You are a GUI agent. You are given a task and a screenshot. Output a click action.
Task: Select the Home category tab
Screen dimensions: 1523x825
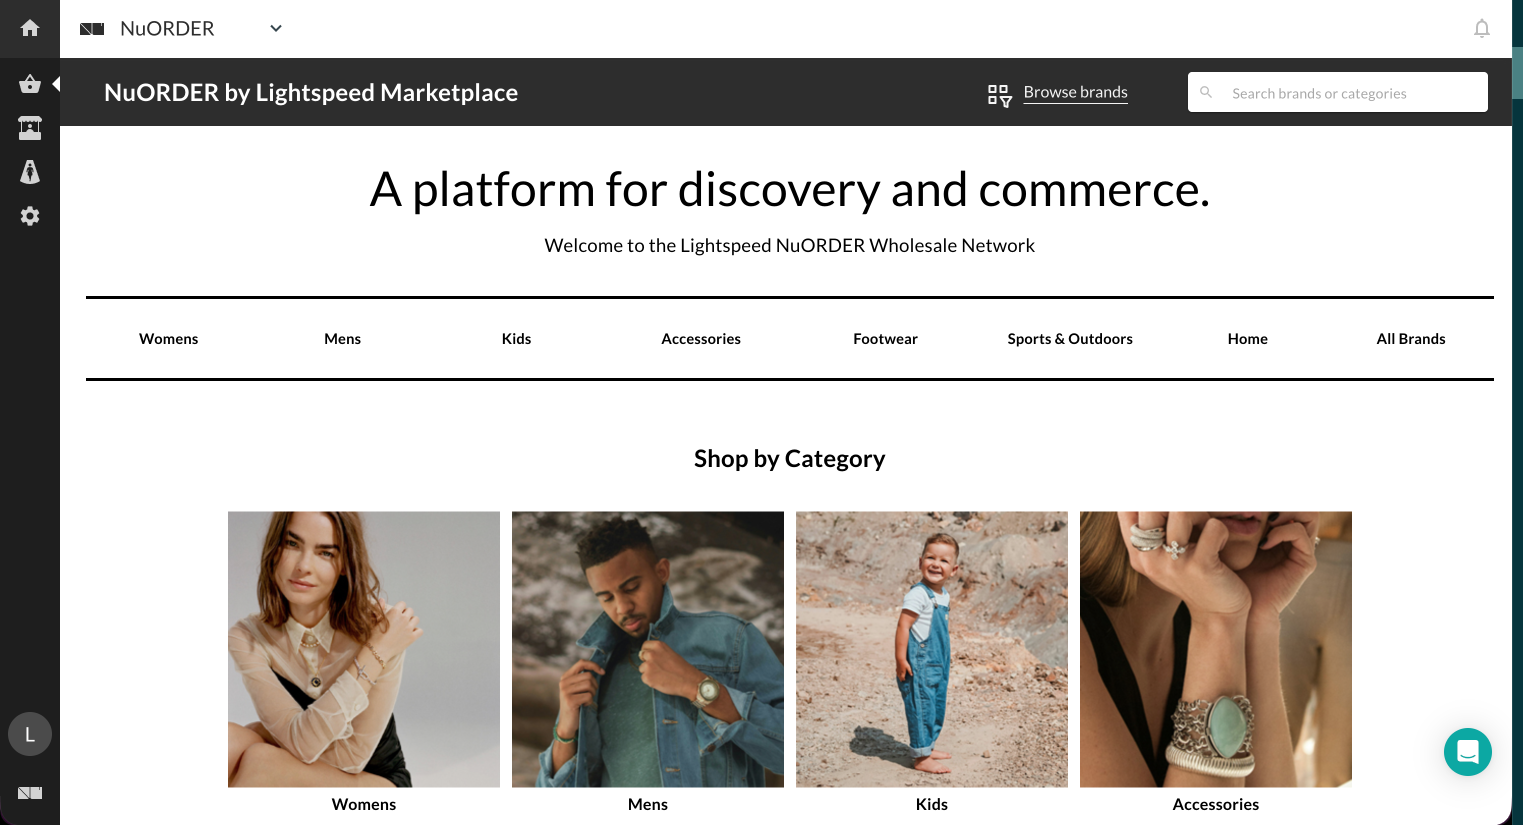[1248, 339]
